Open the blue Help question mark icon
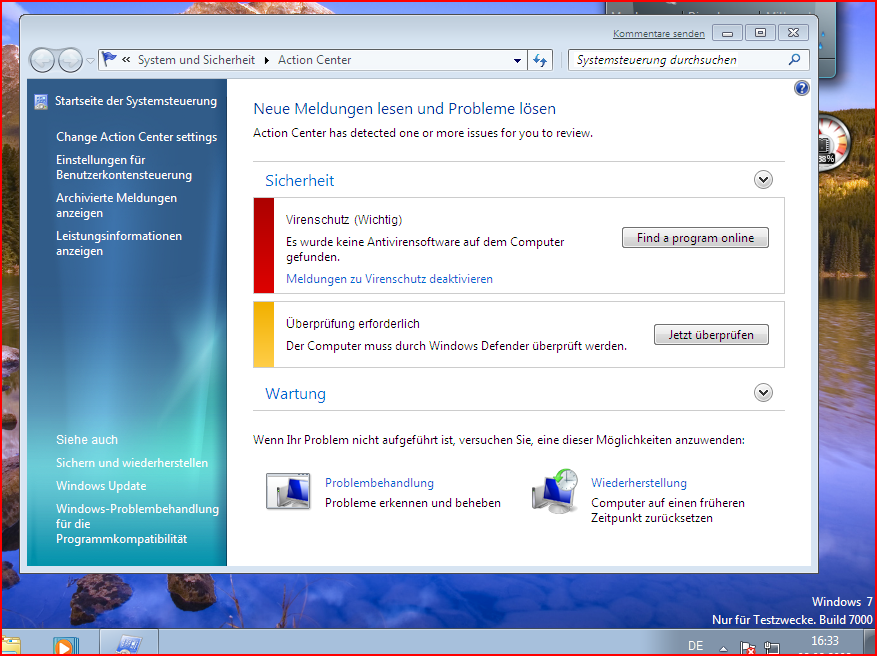 point(801,88)
